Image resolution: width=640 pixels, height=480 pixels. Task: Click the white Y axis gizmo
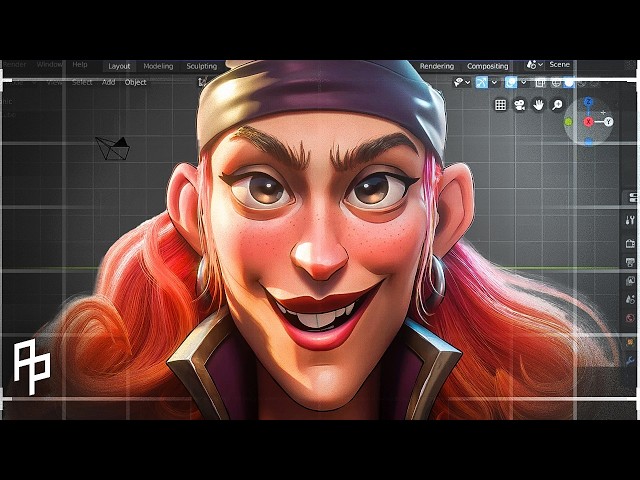pyautogui.click(x=609, y=121)
